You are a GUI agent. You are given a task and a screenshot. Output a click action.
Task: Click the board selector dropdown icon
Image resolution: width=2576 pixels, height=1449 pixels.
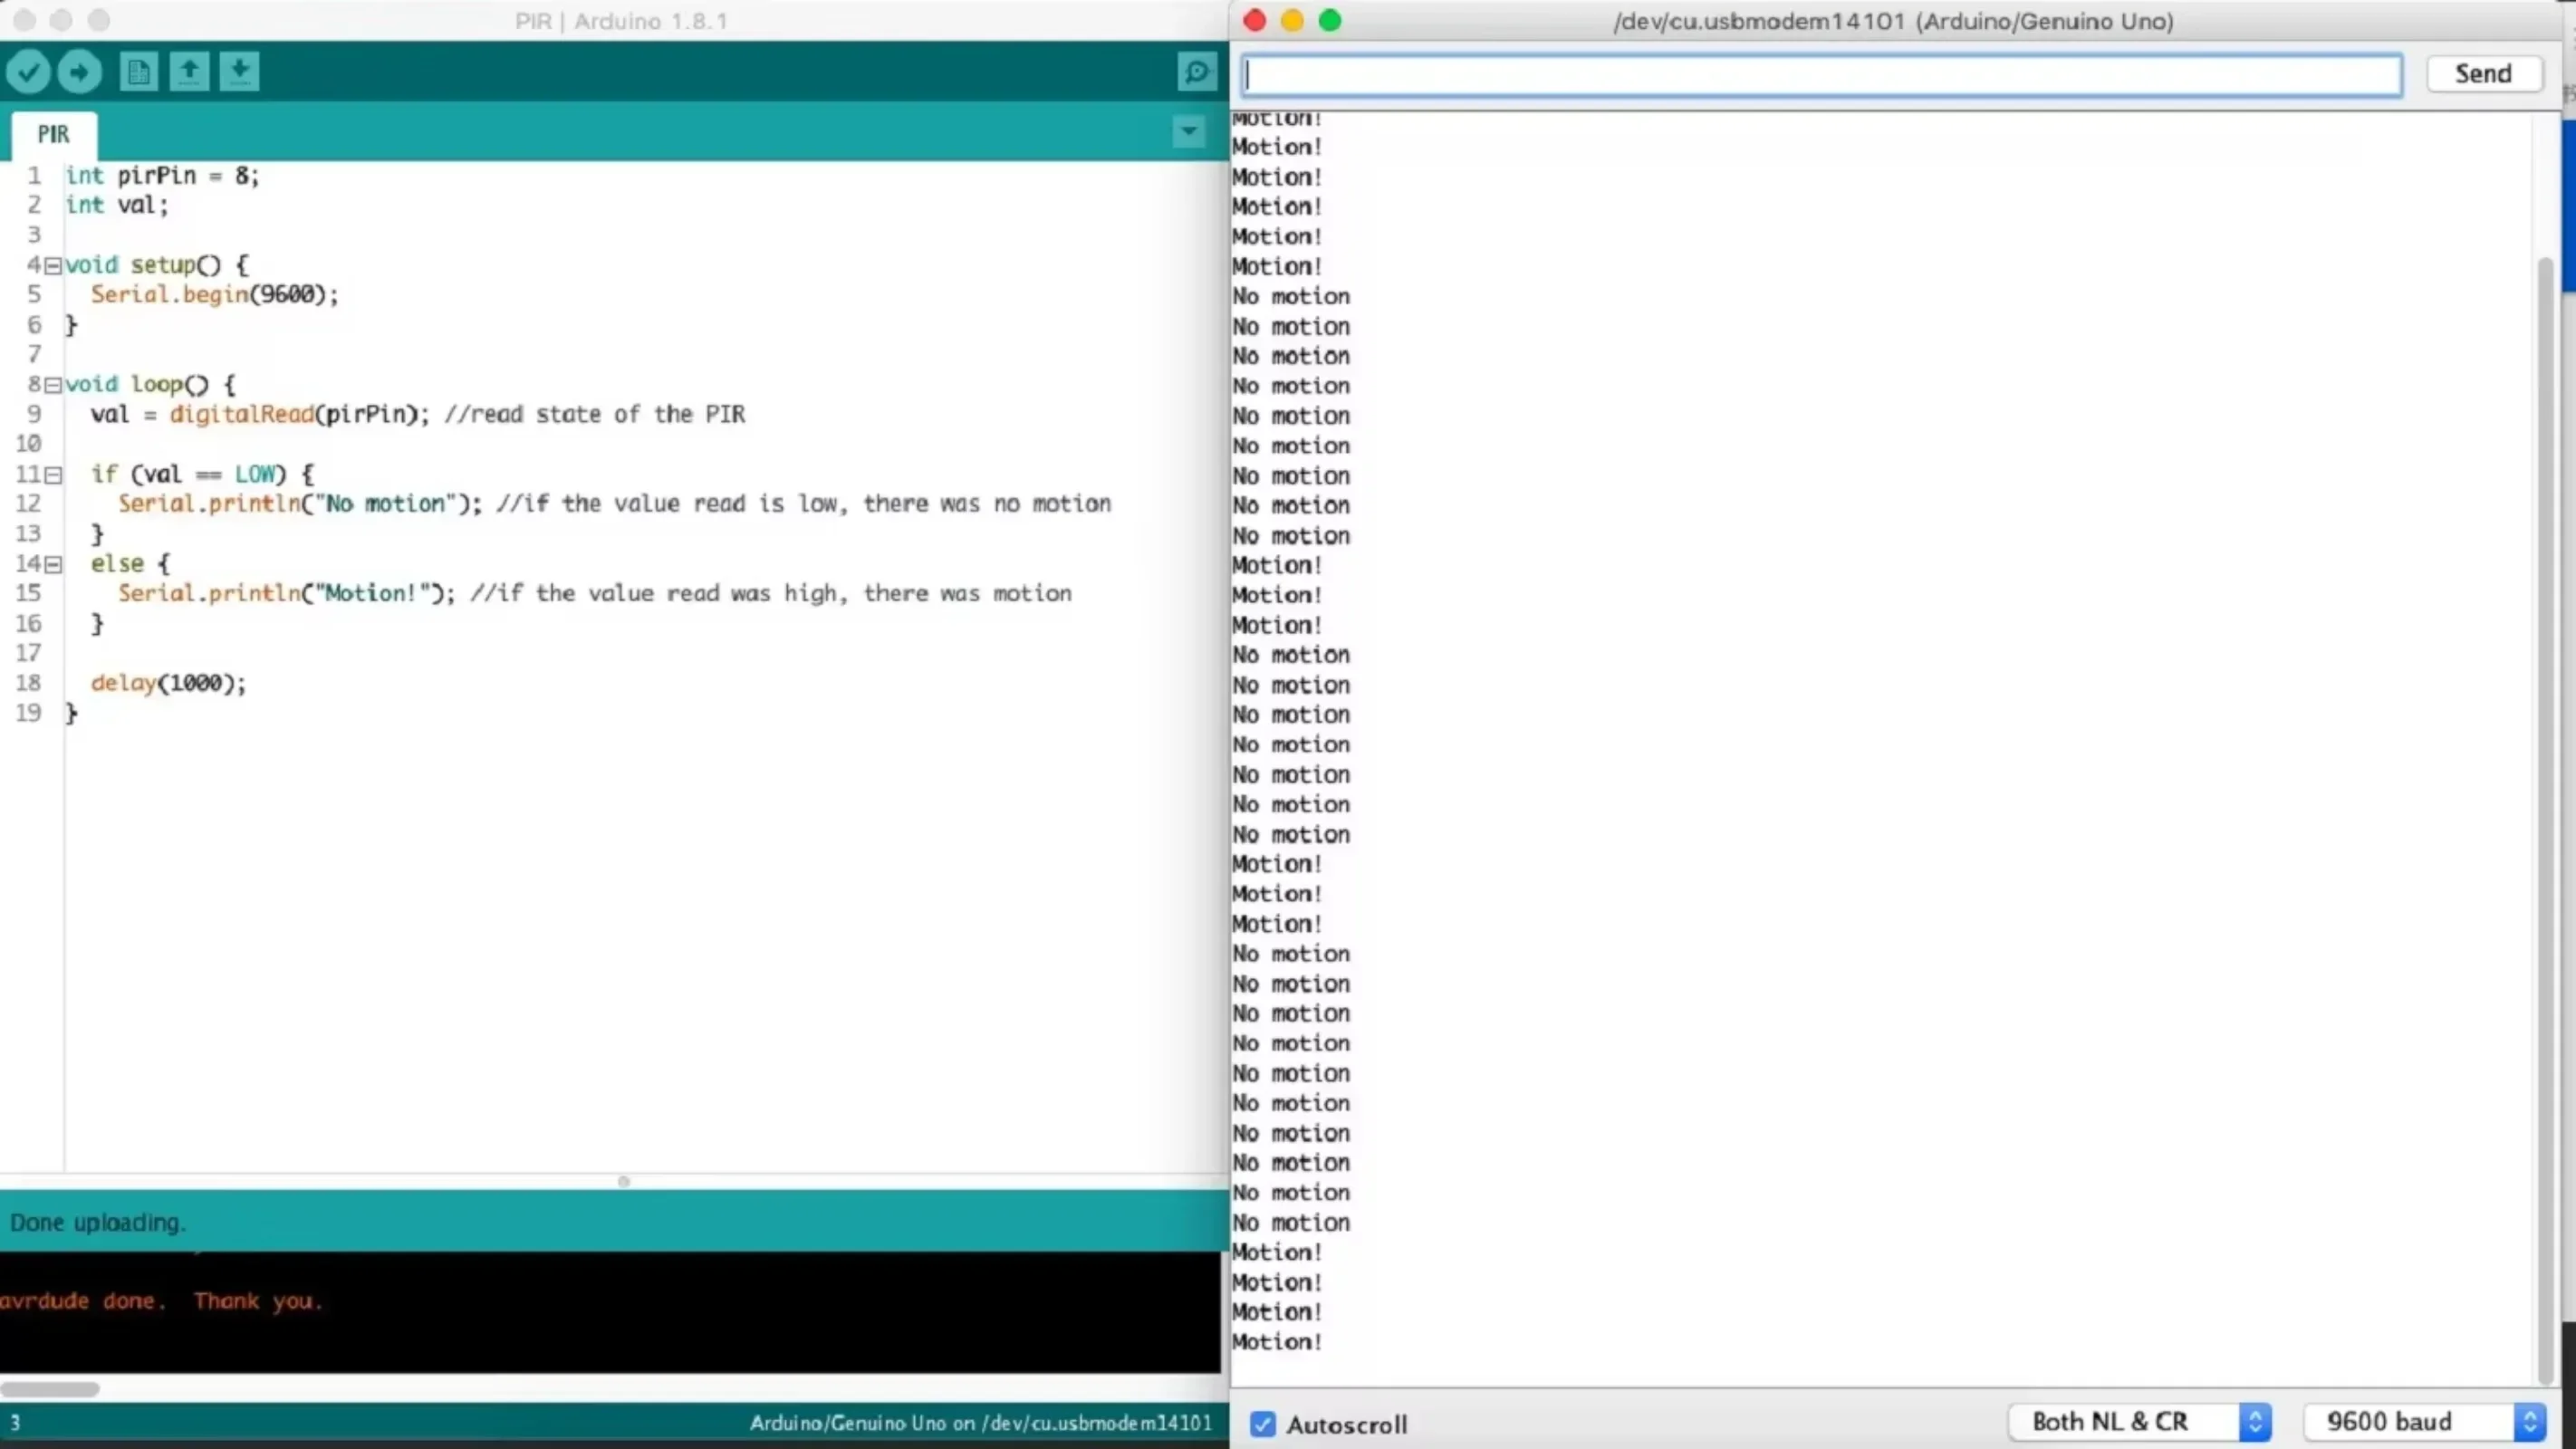click(1189, 131)
